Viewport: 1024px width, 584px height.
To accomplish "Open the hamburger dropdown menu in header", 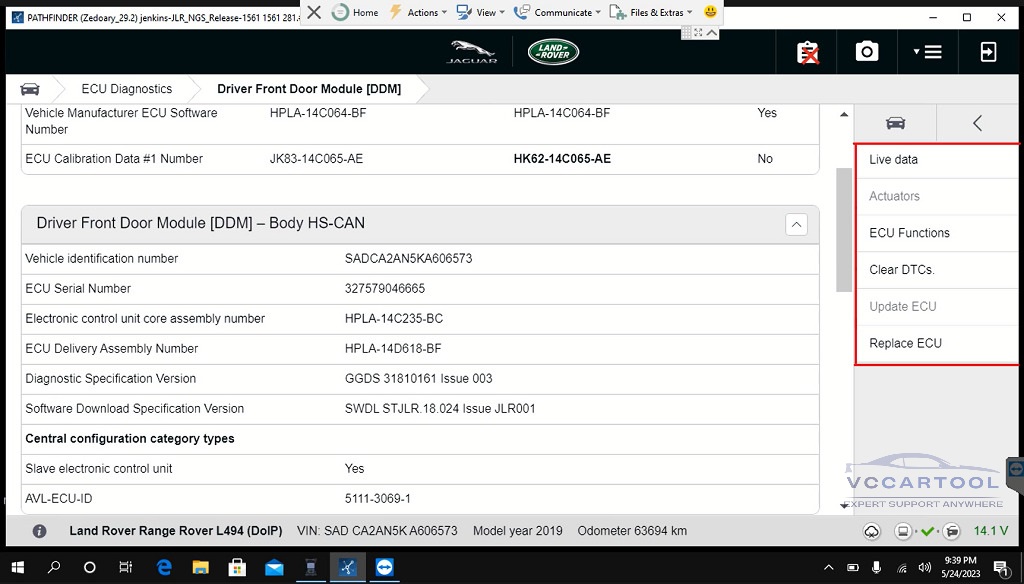I will coord(928,52).
